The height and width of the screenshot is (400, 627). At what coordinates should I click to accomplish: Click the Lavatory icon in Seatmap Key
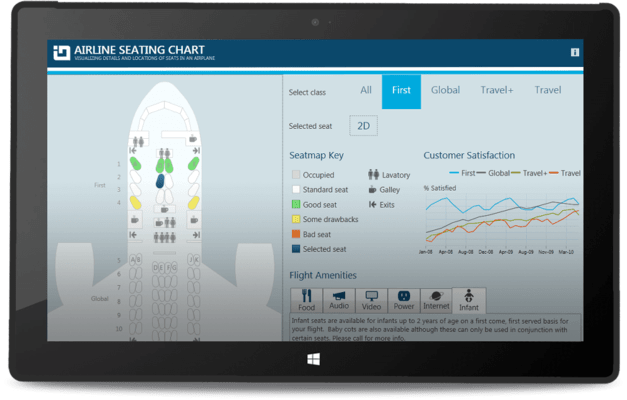373,174
